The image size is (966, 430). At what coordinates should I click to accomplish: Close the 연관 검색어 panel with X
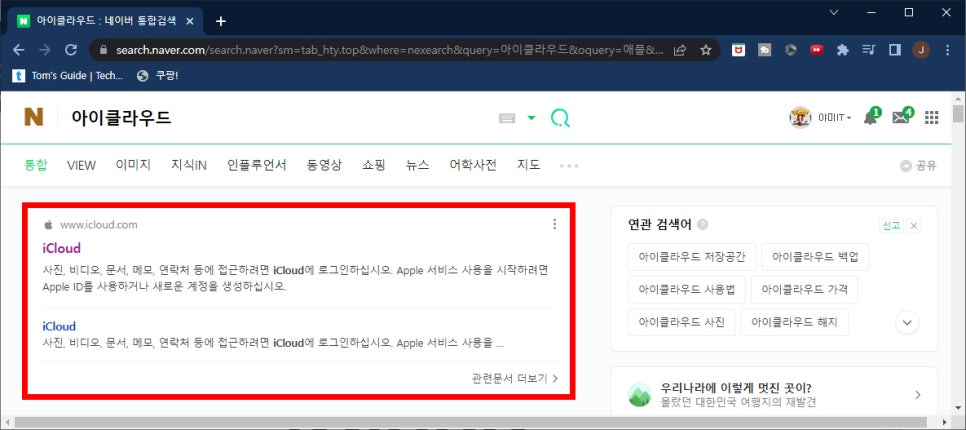914,225
